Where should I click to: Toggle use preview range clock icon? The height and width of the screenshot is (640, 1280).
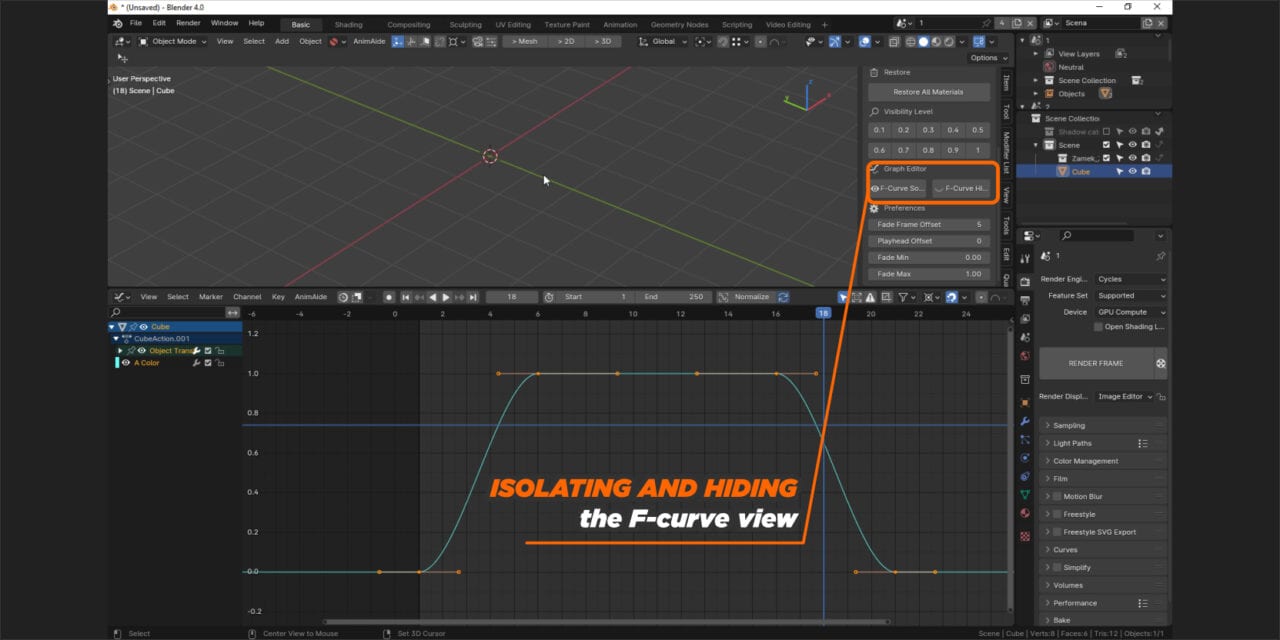(549, 297)
